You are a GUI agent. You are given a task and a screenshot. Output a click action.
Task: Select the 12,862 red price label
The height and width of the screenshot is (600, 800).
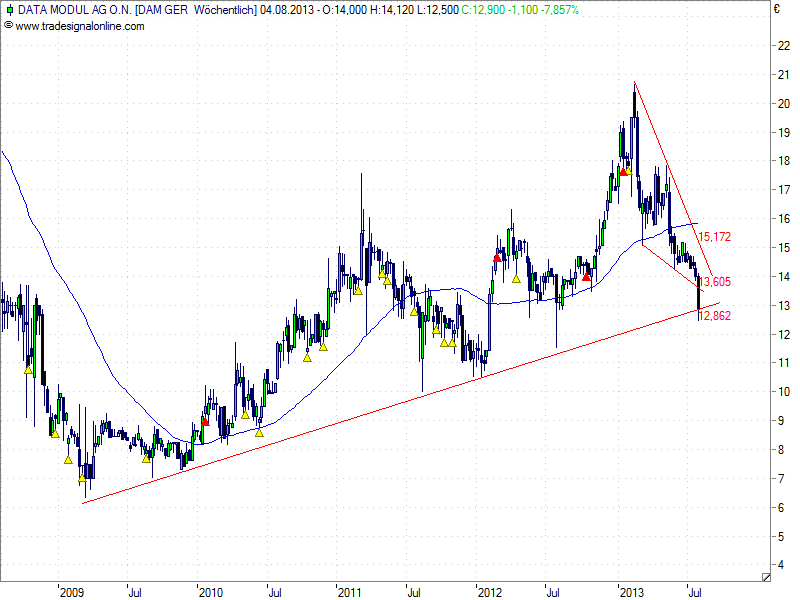click(x=716, y=315)
